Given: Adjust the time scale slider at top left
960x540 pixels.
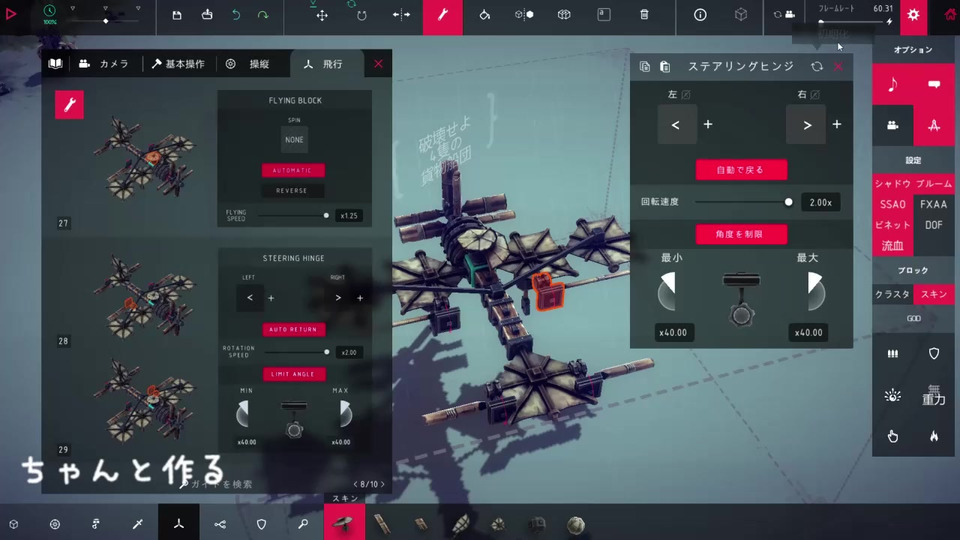Looking at the screenshot, I should [105, 21].
